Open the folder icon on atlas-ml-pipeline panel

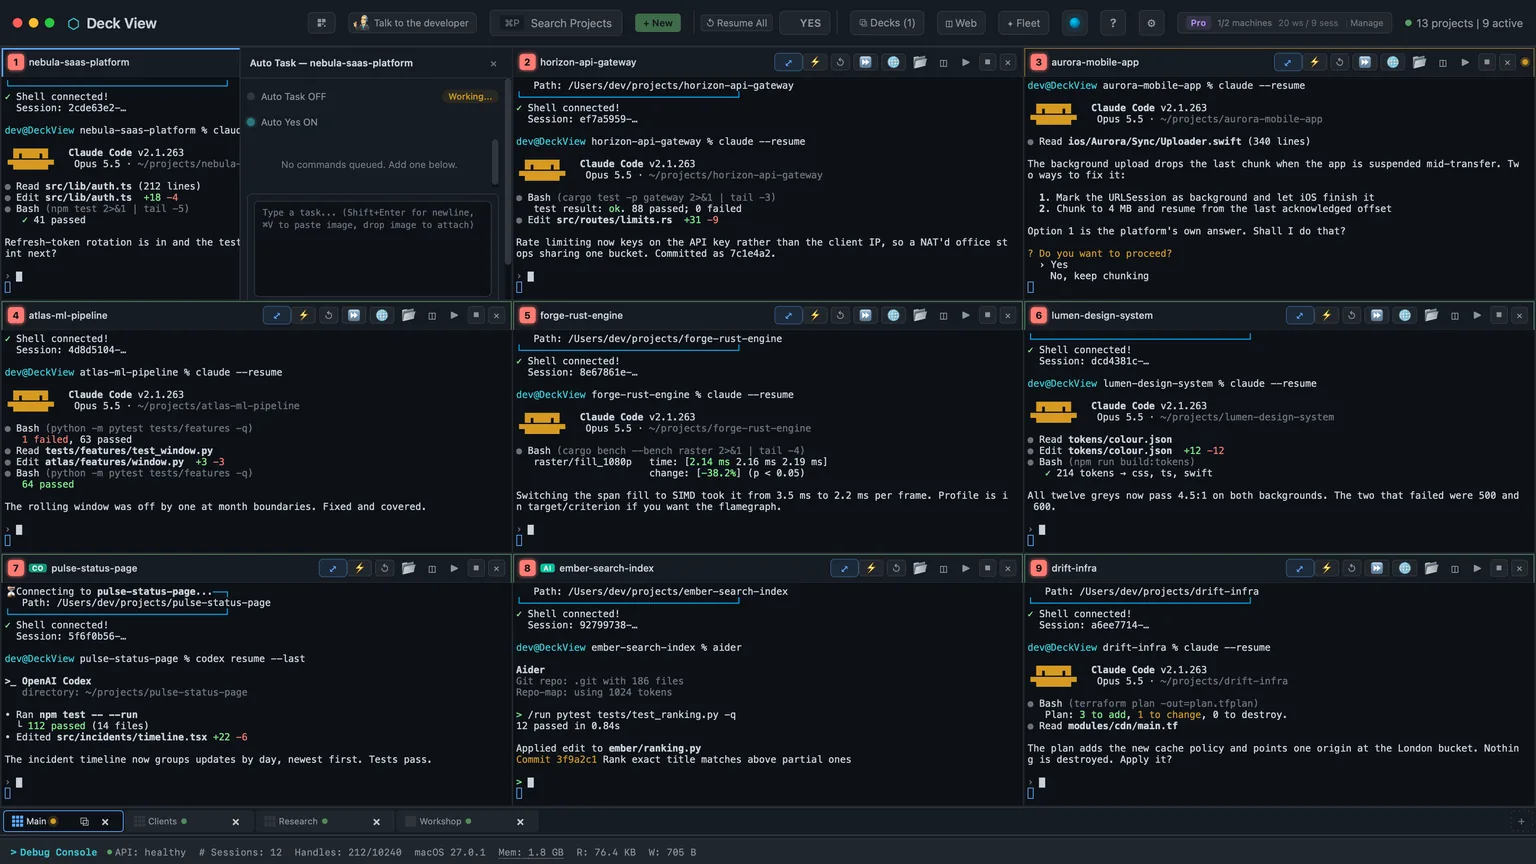click(409, 315)
